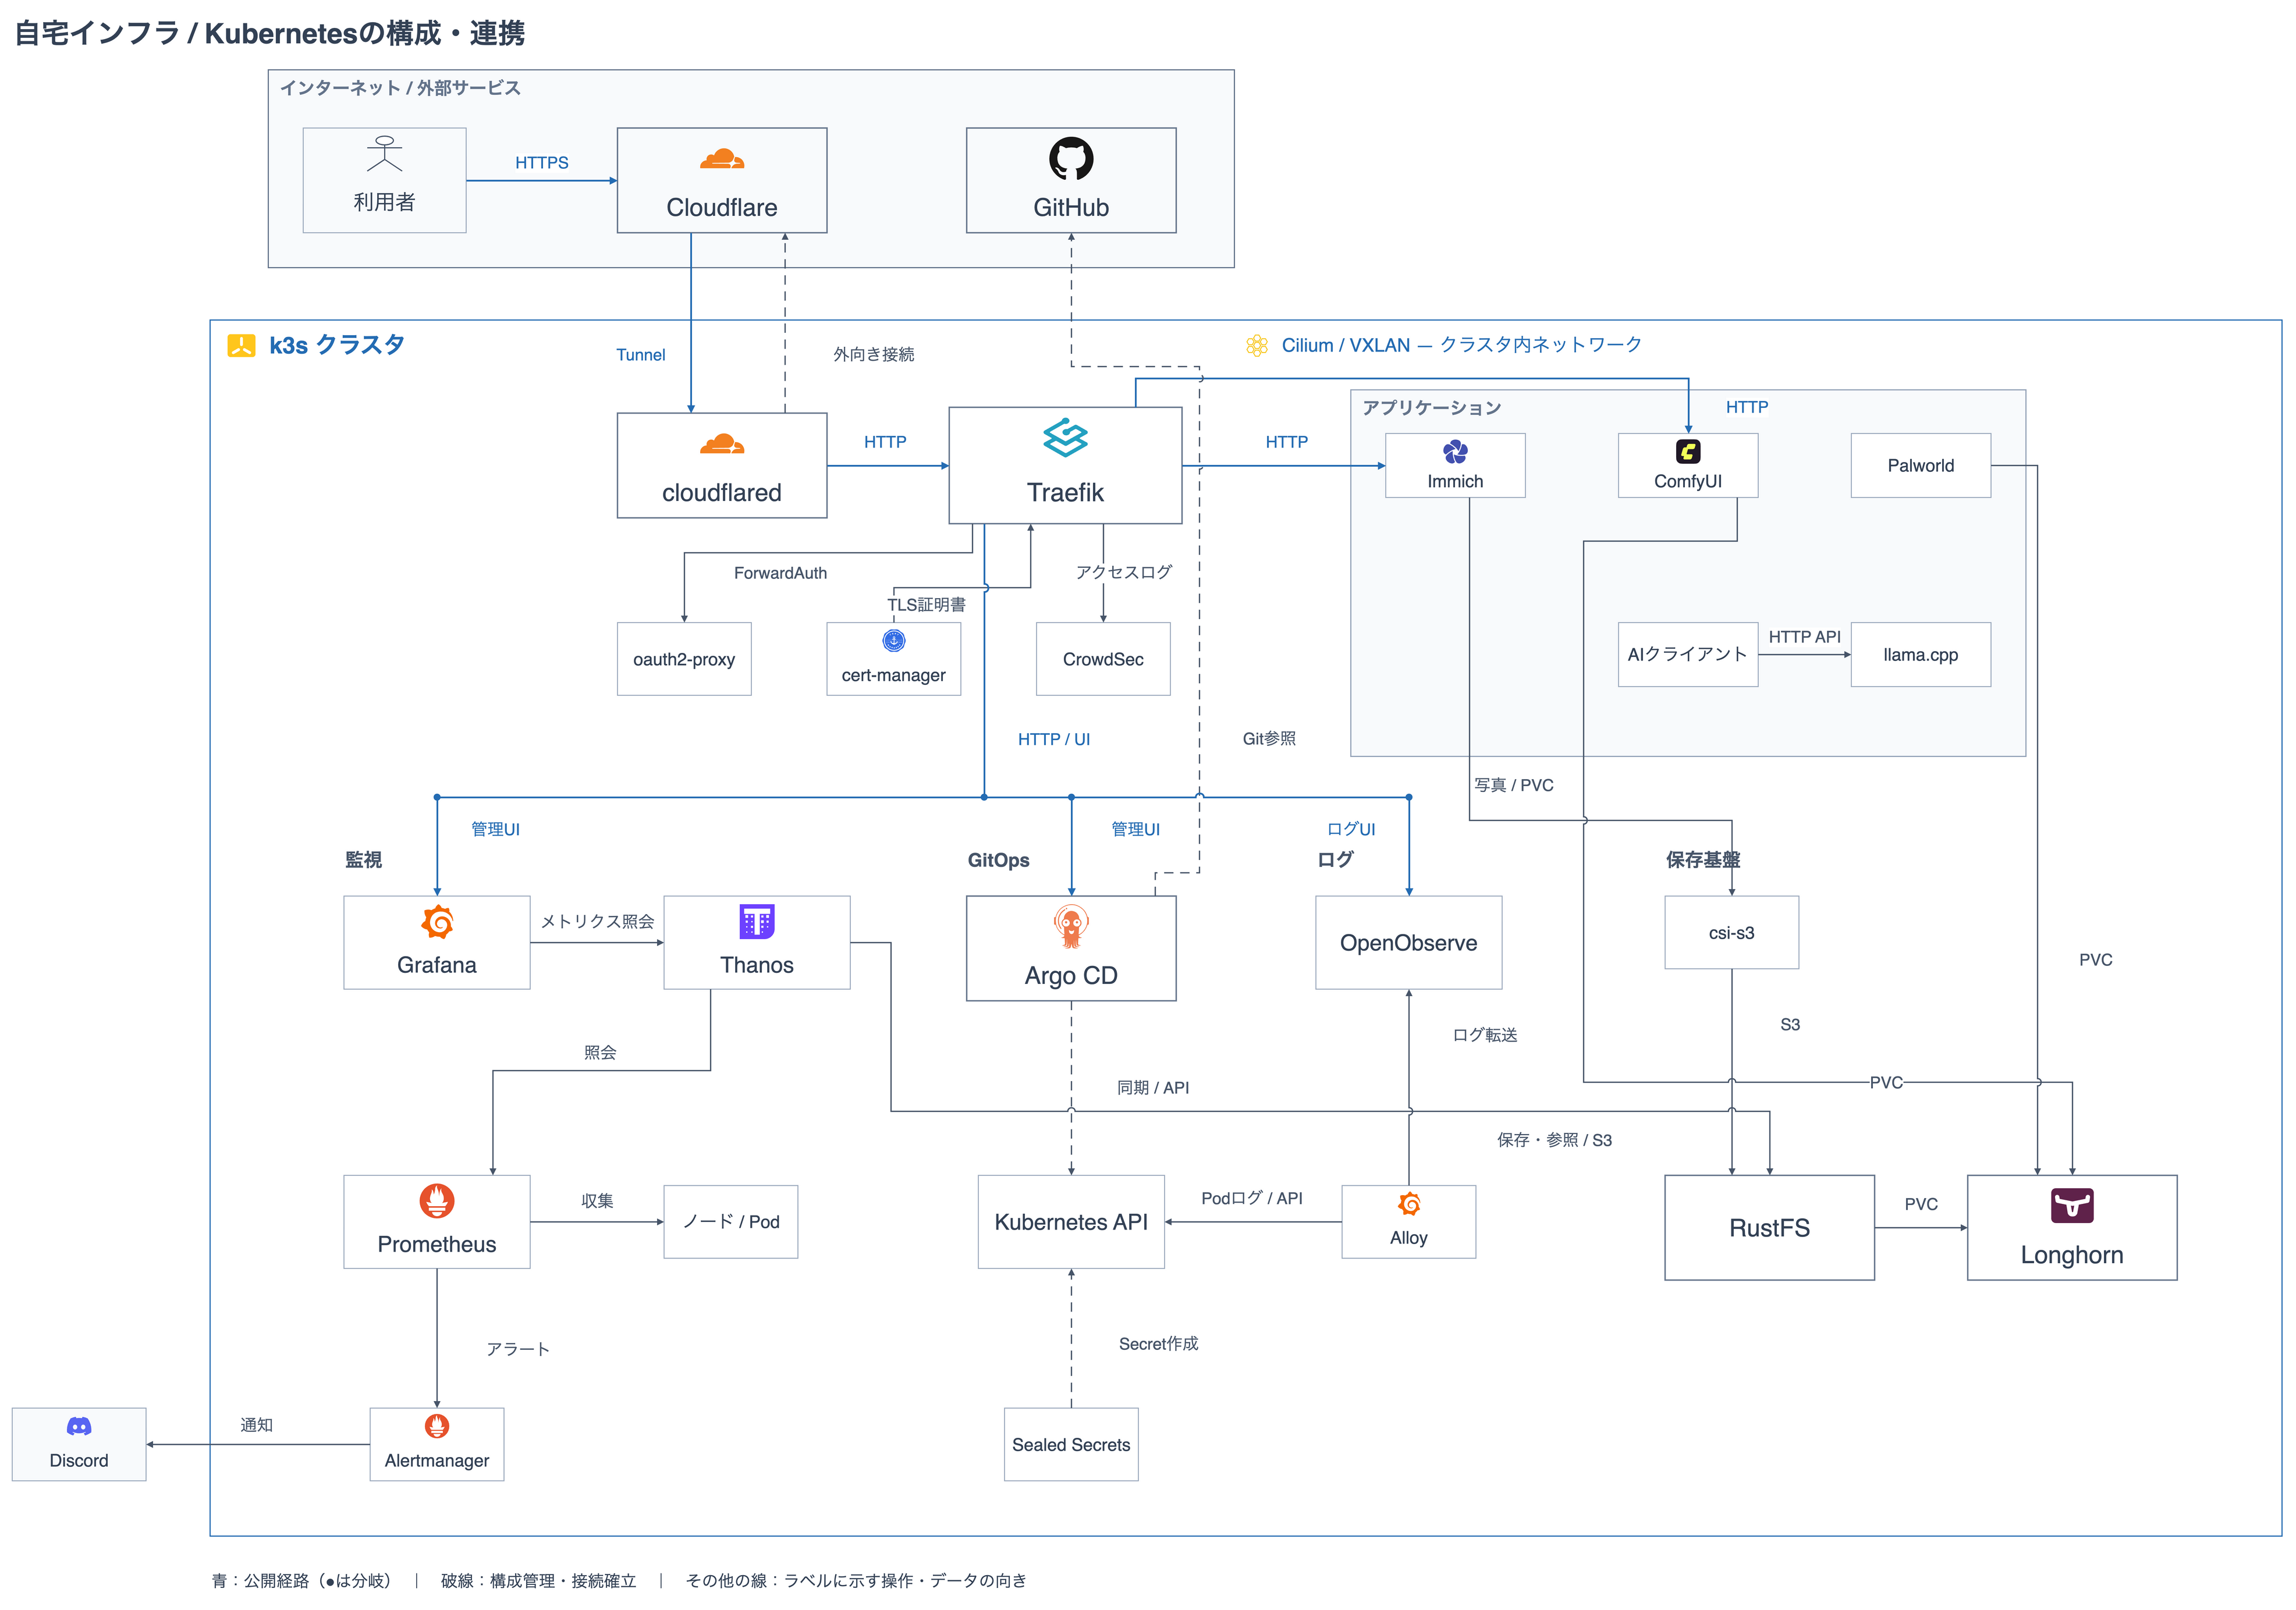Select the 写真 / PVC edge label
Image resolution: width=2296 pixels, height=1610 pixels.
1513,785
